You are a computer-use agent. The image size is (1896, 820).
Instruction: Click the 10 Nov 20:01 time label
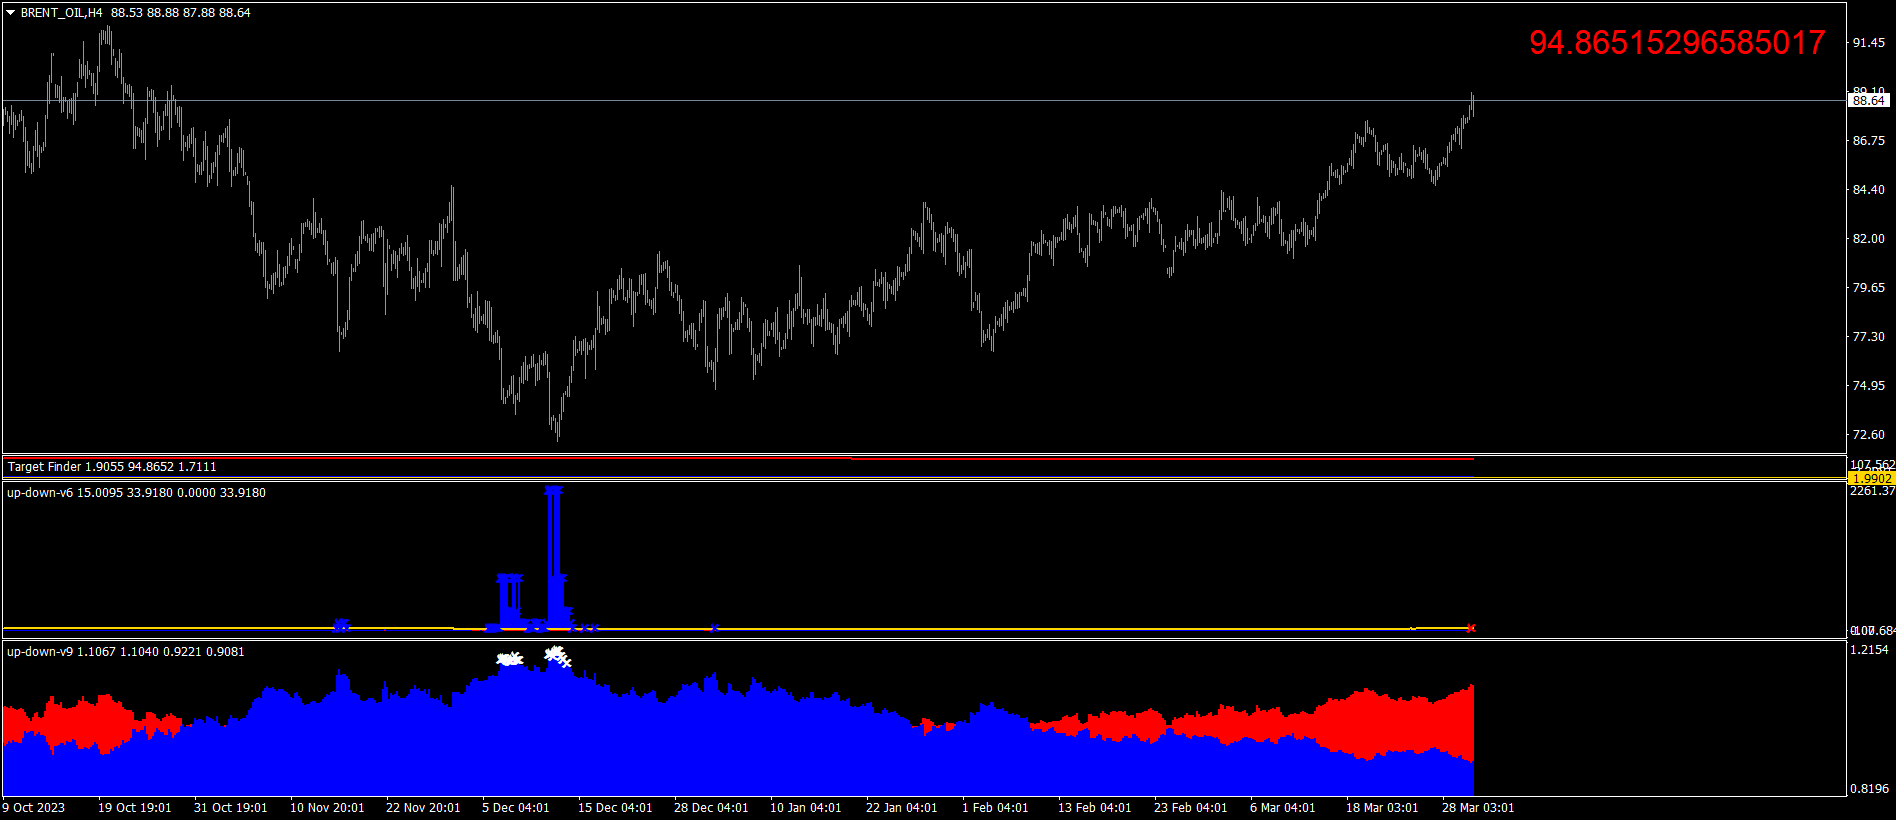[327, 808]
